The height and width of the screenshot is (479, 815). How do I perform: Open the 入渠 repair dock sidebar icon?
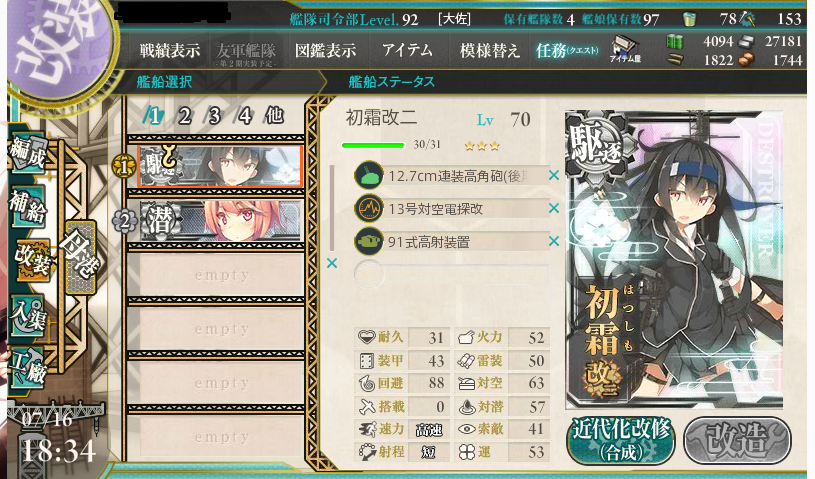pos(29,315)
